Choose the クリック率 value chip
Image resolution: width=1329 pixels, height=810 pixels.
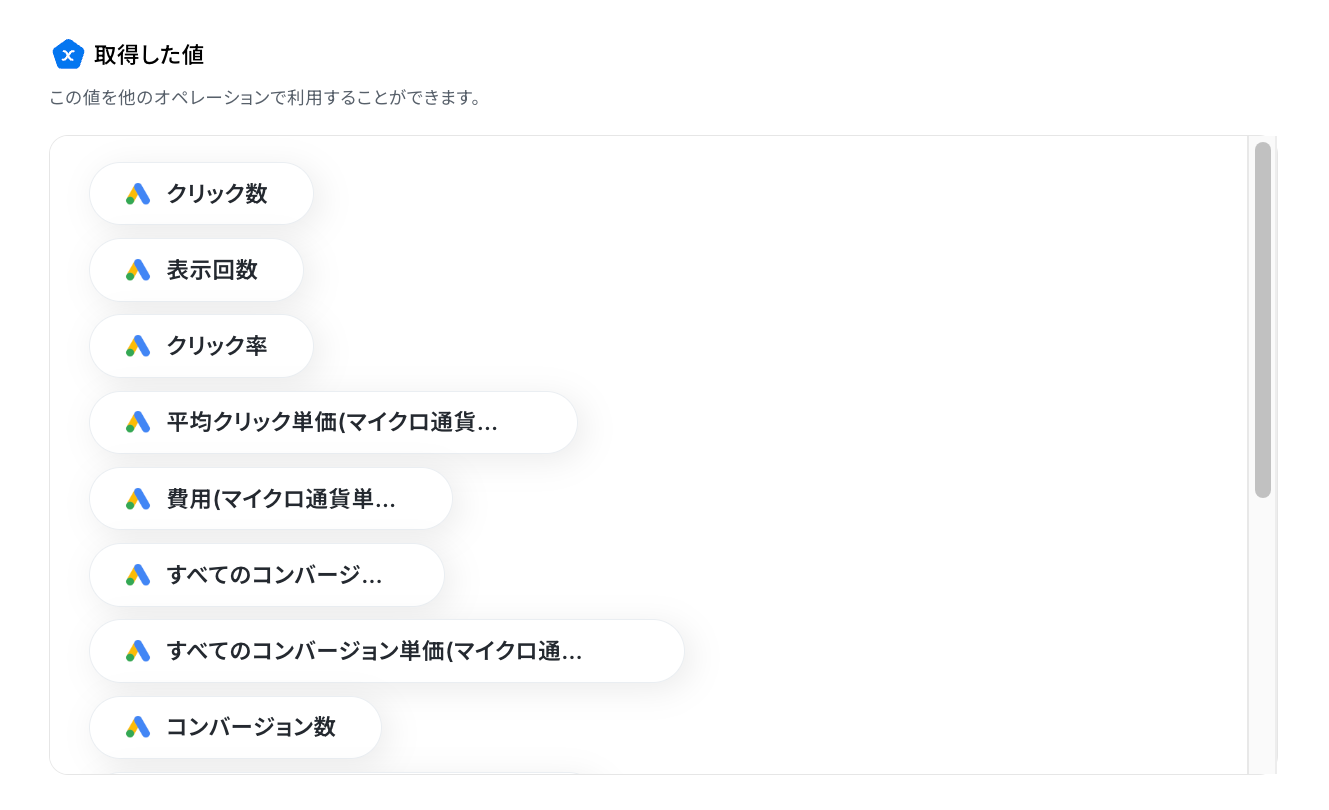coord(201,346)
